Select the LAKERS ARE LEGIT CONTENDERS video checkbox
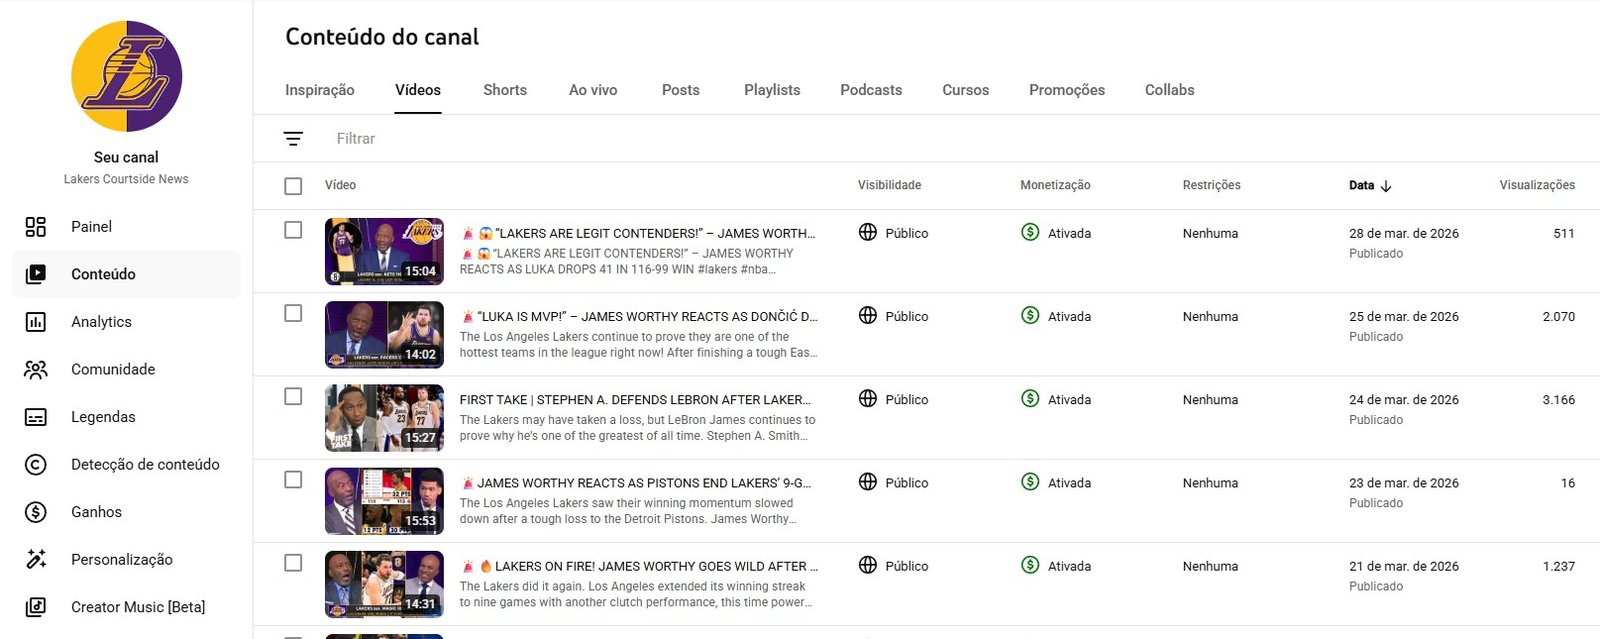Viewport: 1600px width, 639px height. [293, 230]
